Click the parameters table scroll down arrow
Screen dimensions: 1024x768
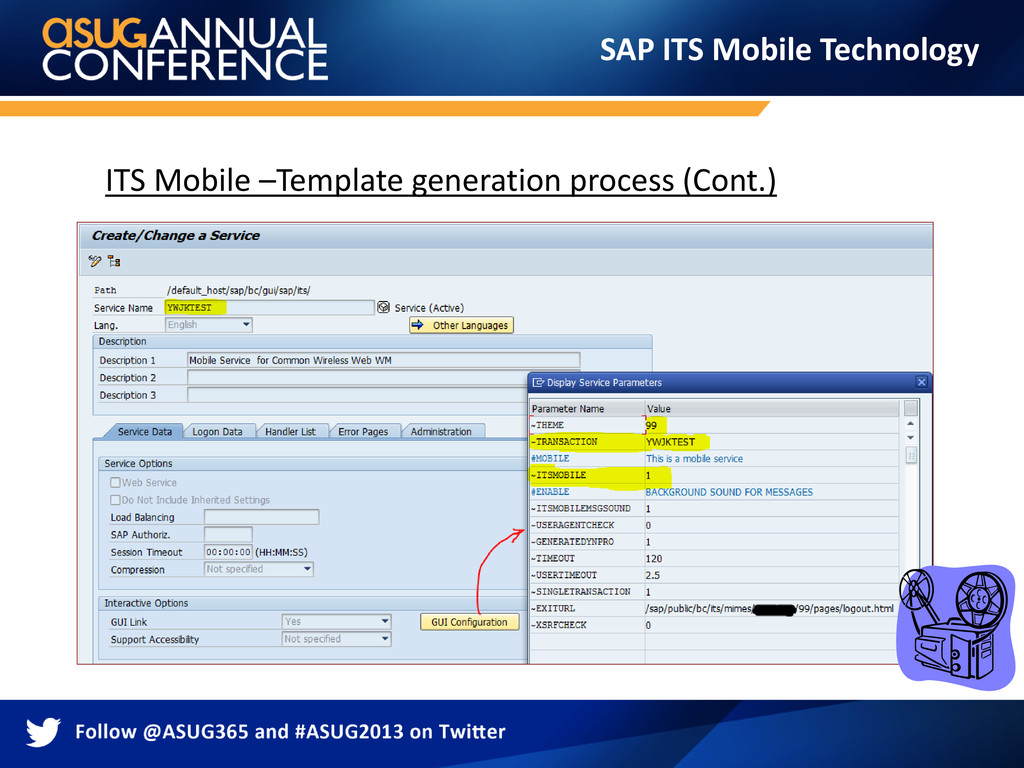tap(910, 438)
